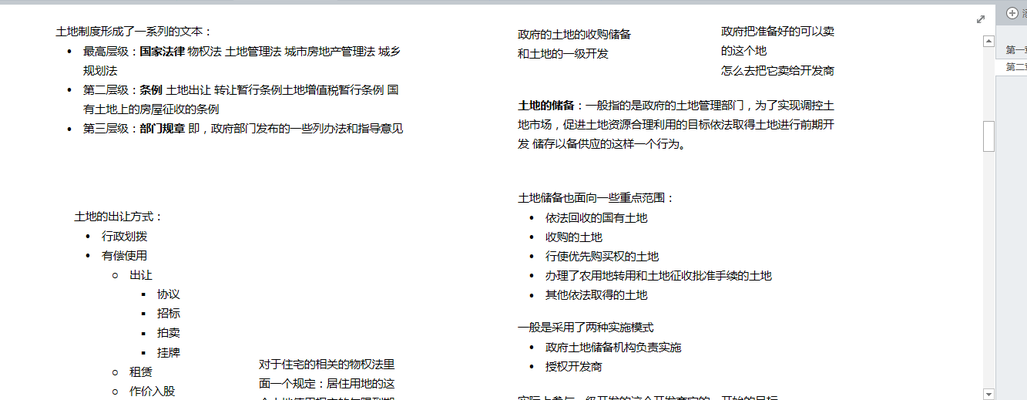This screenshot has height=400, width=1027.
Task: Click the vertical scrollbar thumb
Action: [988, 136]
